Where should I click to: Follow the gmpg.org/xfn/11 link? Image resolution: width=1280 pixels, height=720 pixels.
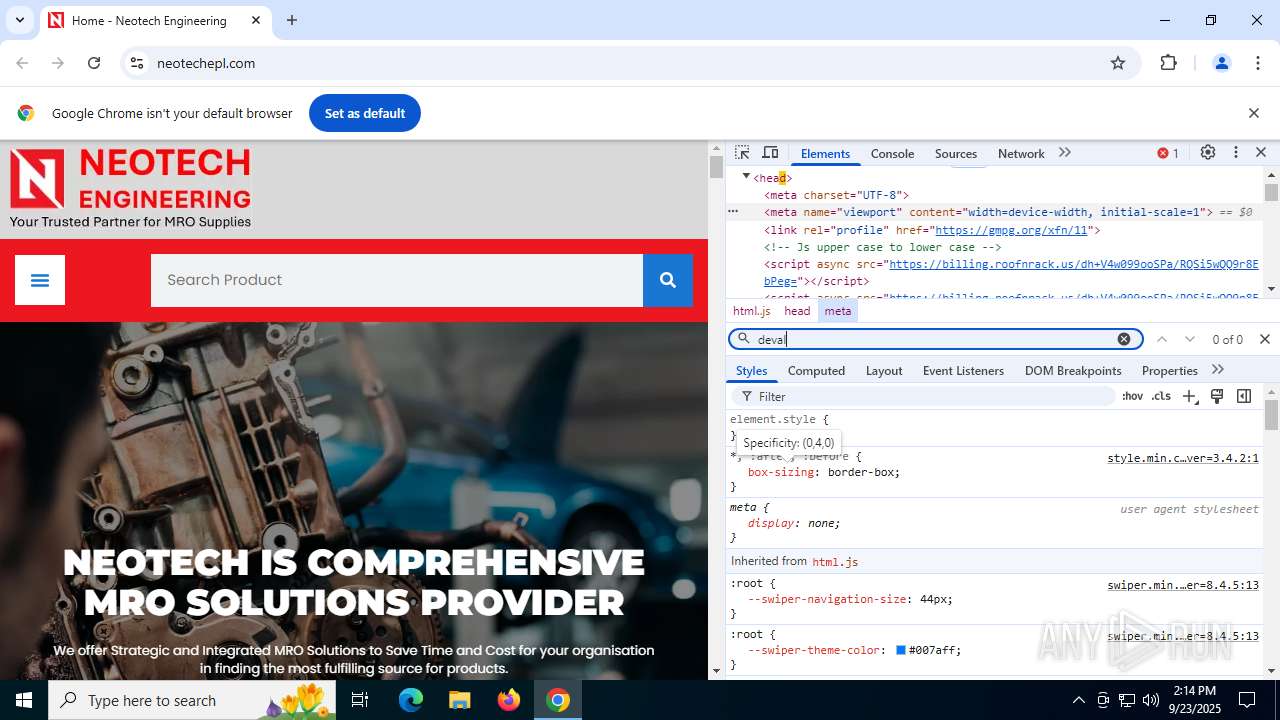[1011, 230]
